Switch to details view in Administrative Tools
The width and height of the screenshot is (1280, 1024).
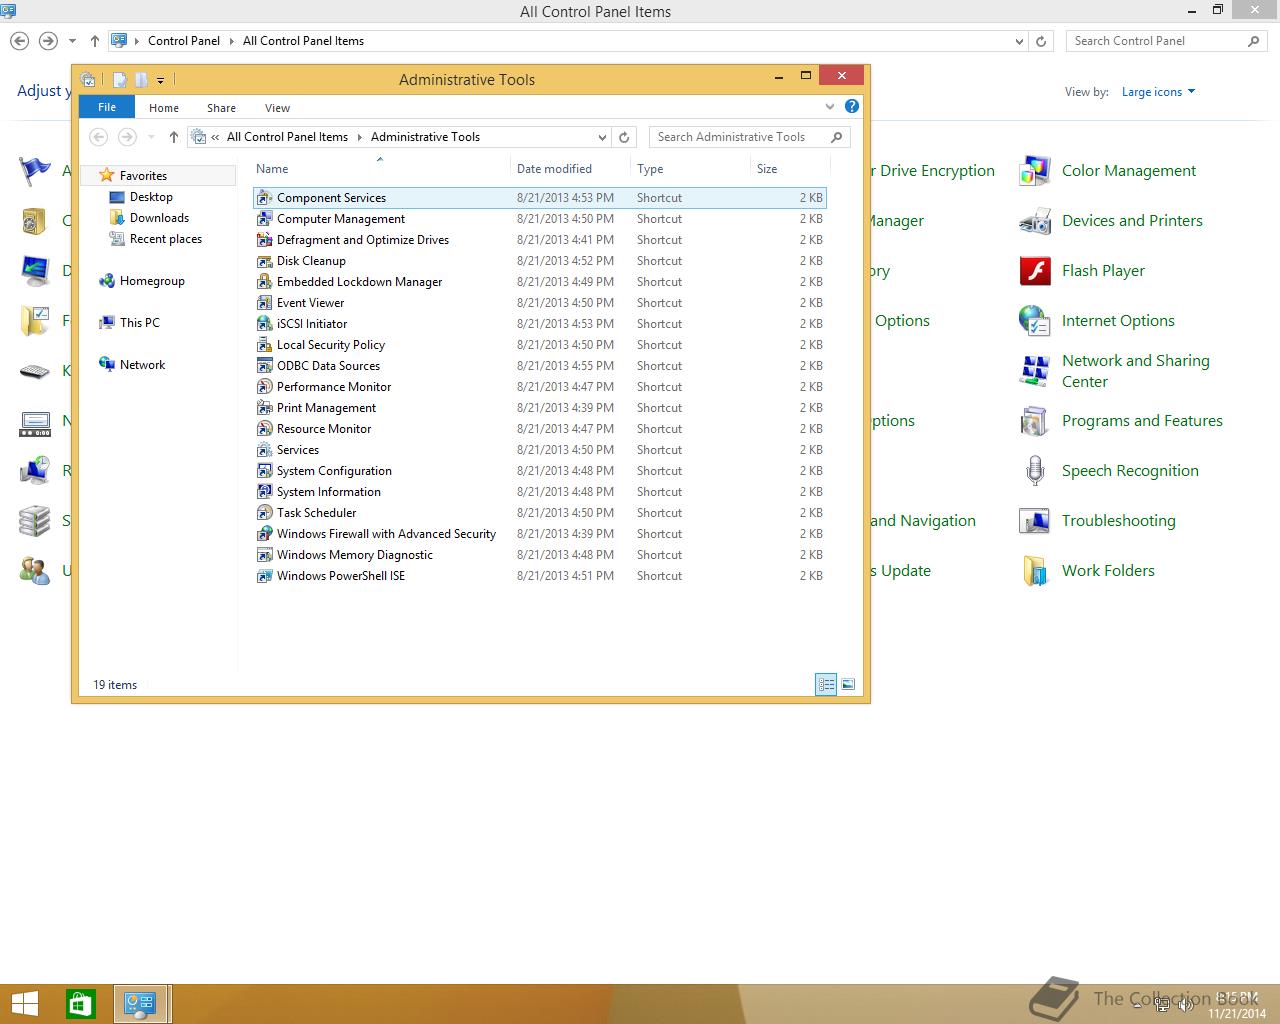826,684
